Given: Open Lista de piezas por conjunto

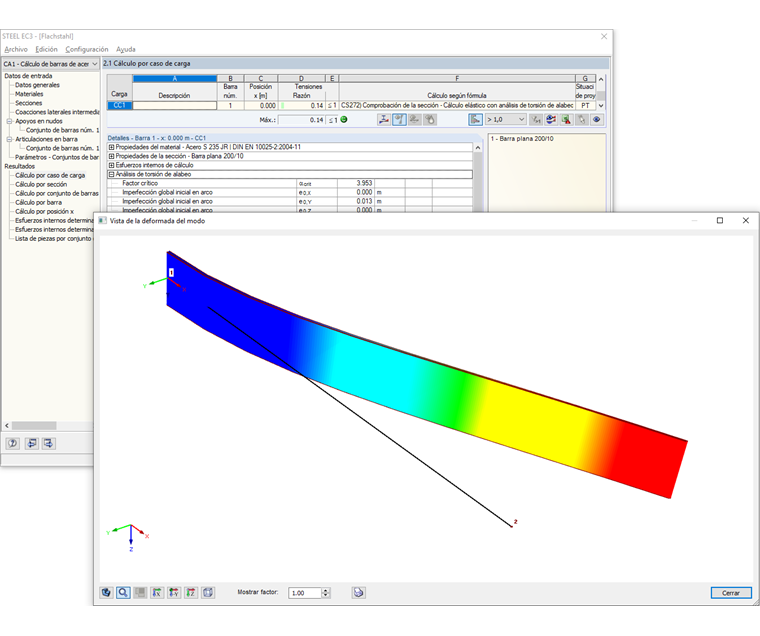Looking at the screenshot, I should click(x=53, y=238).
